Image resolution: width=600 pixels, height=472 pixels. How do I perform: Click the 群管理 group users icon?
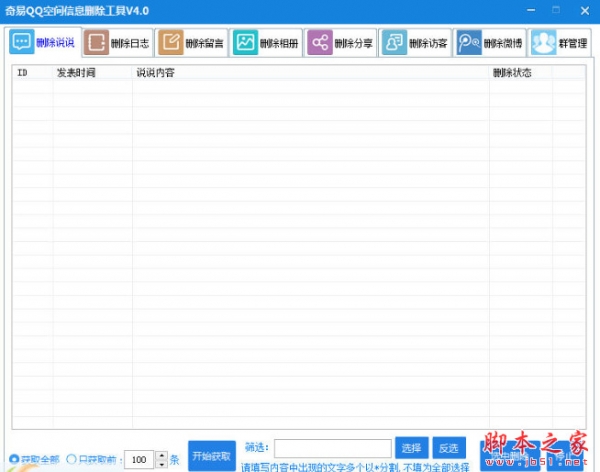point(543,42)
